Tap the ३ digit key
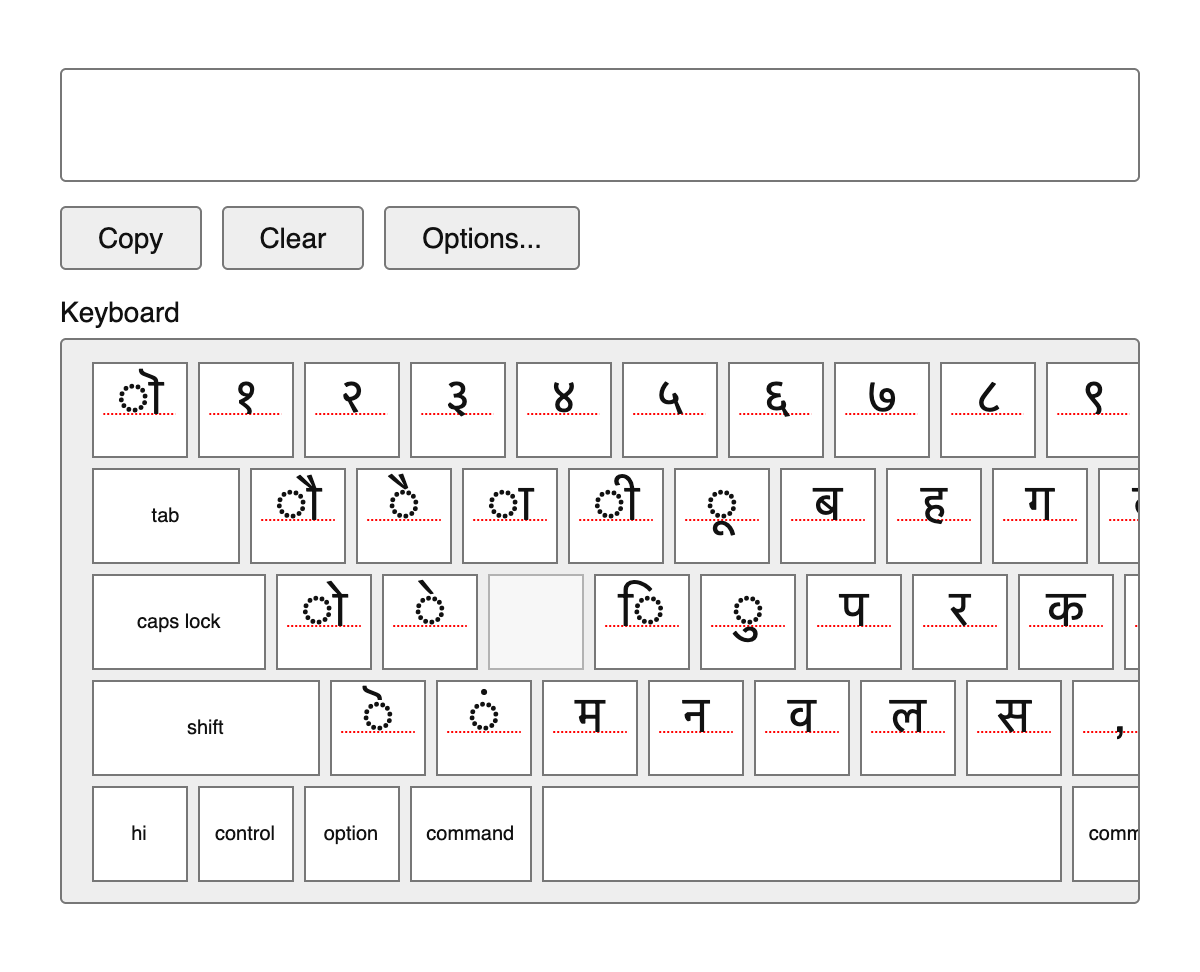 pyautogui.click(x=458, y=410)
